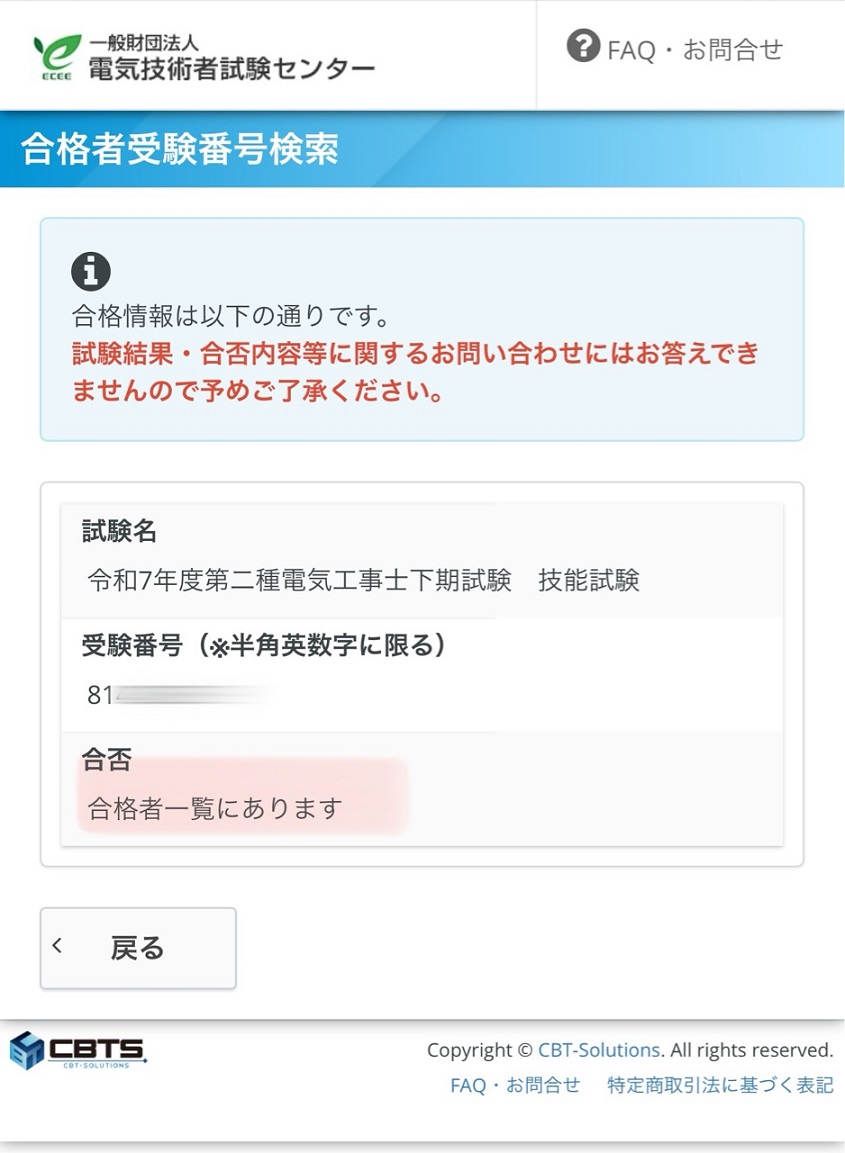The image size is (845, 1153).
Task: Click the 合格者一覧にあります result text
Action: coord(215,808)
